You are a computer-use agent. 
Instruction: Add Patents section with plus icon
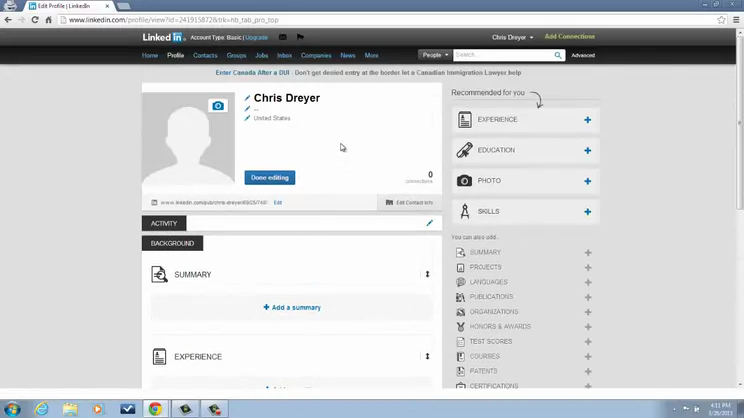tap(588, 372)
